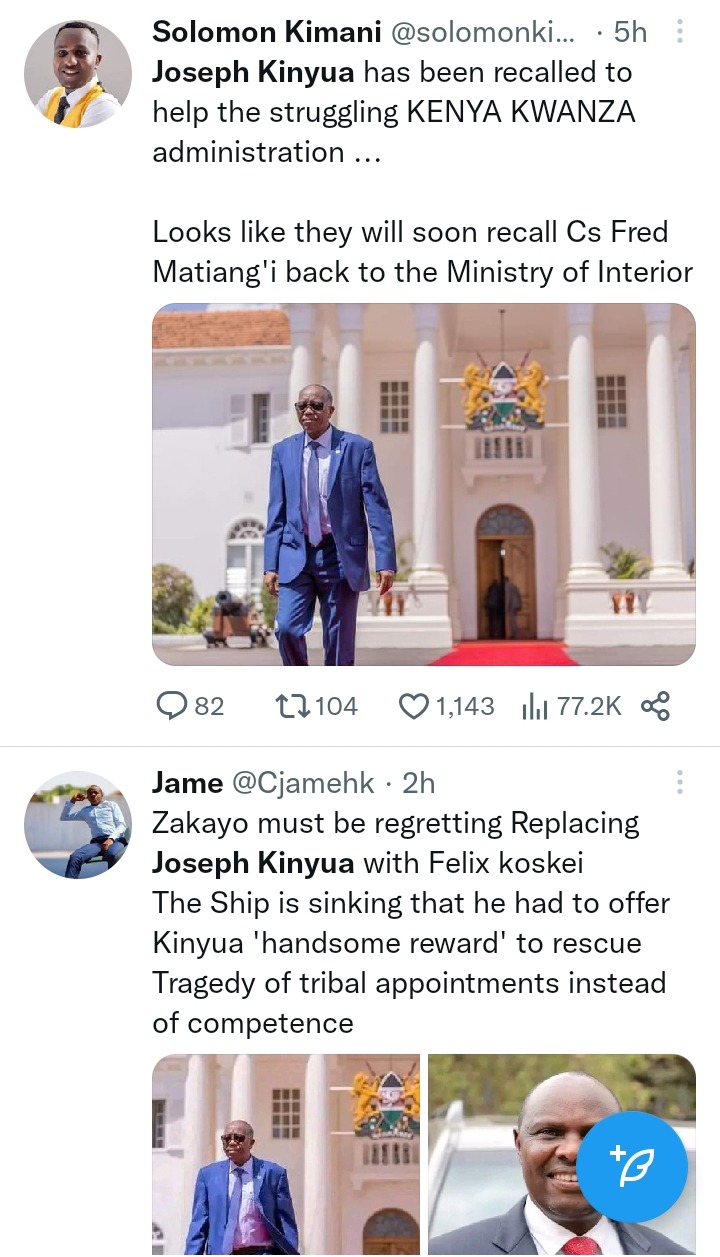Open more options for Jame's tweet
Viewport: 720px width, 1257px height.
coord(680,783)
